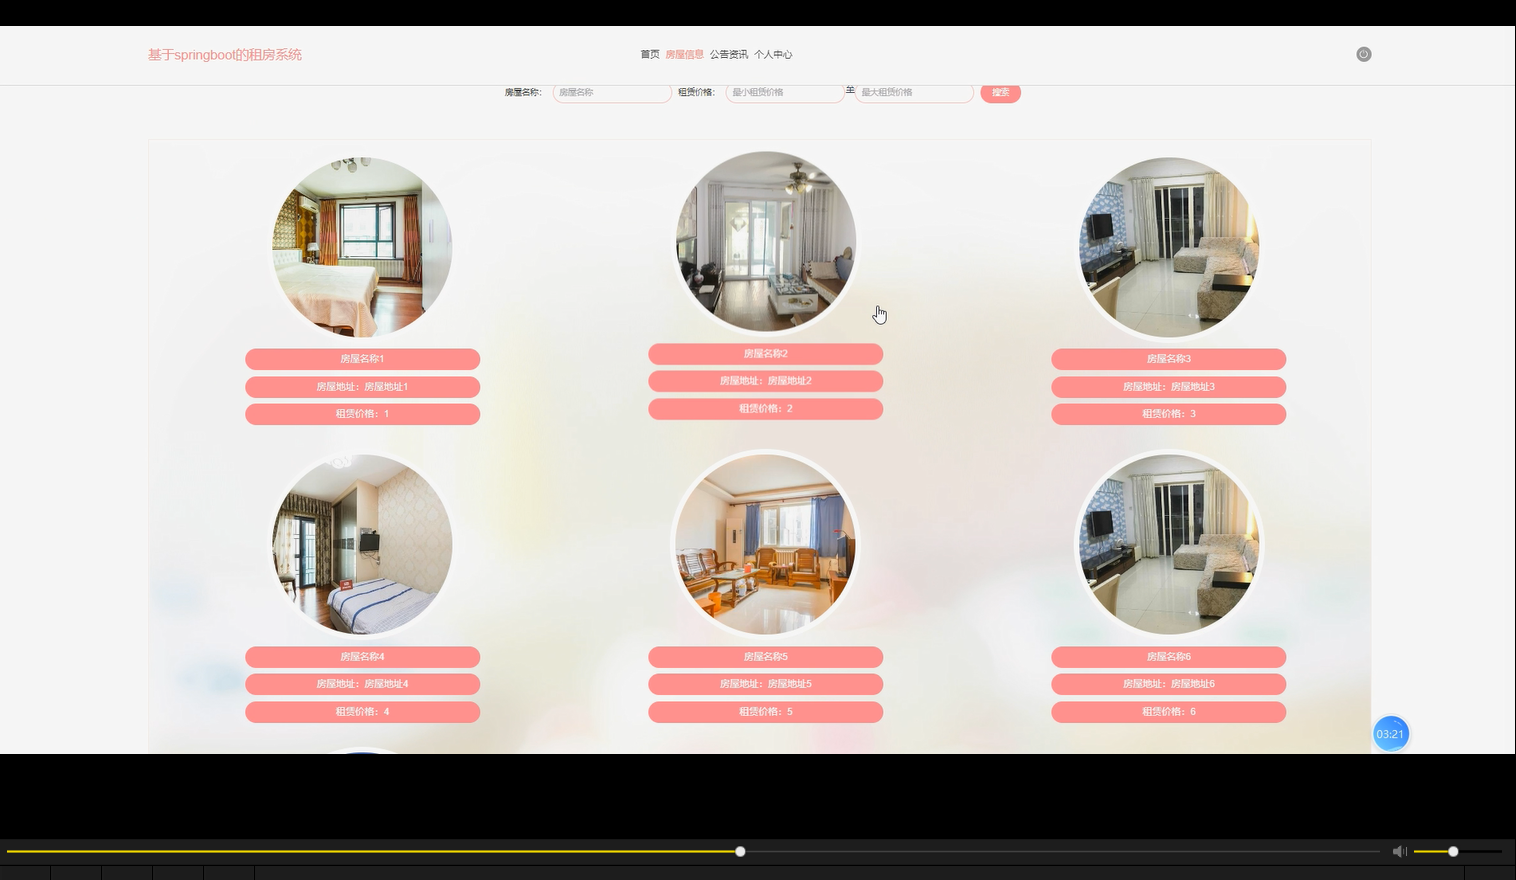Click the 房屋地址：房屋地址2 pill
This screenshot has width=1516, height=880.
[766, 381]
